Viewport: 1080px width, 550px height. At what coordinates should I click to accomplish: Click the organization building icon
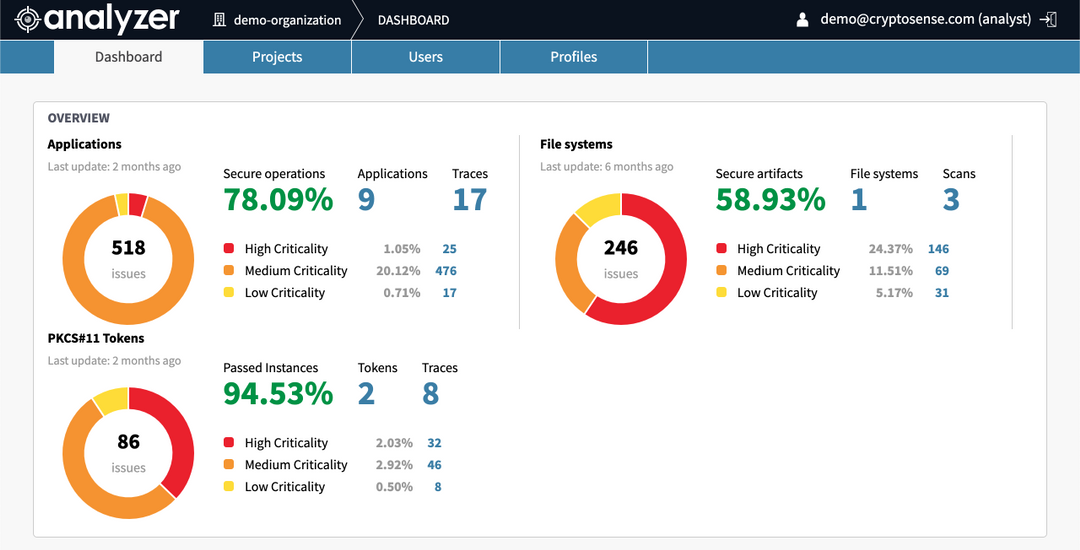[219, 20]
